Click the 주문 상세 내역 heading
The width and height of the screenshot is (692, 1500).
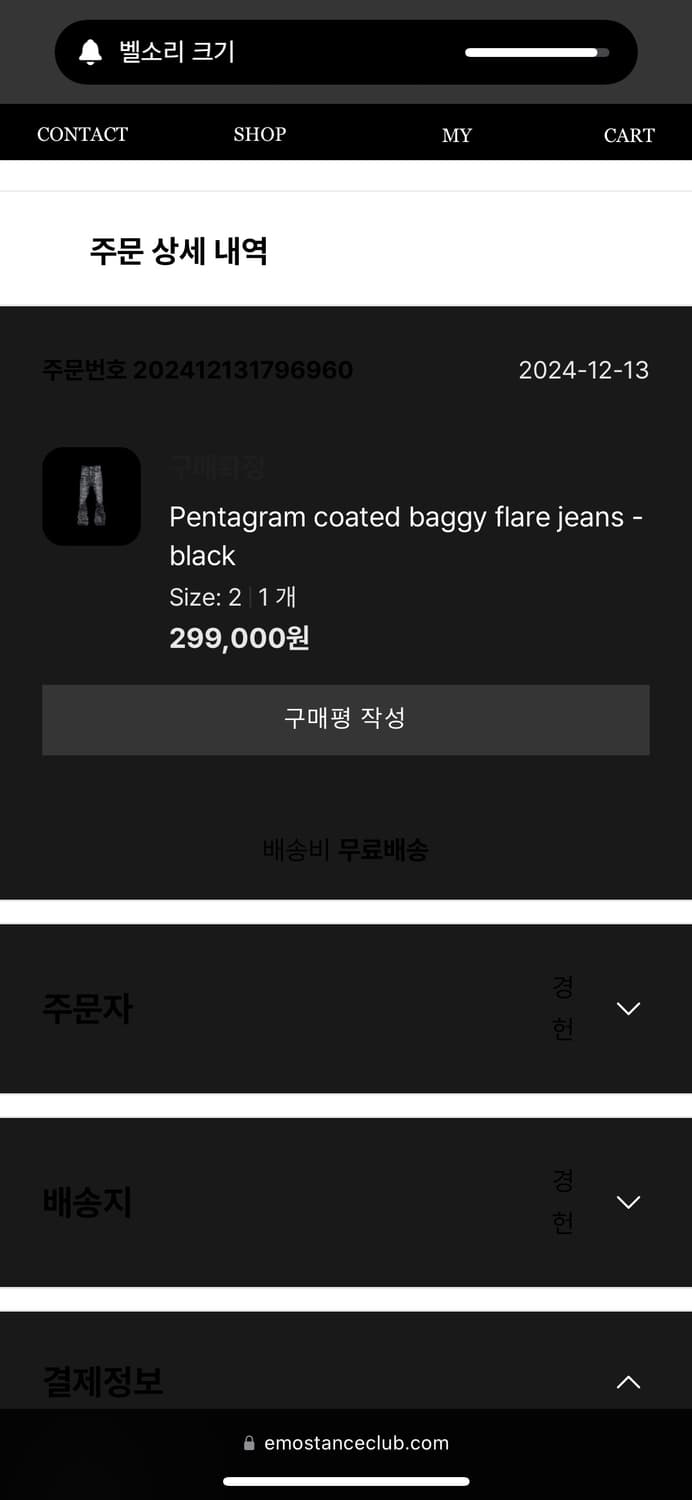(179, 250)
